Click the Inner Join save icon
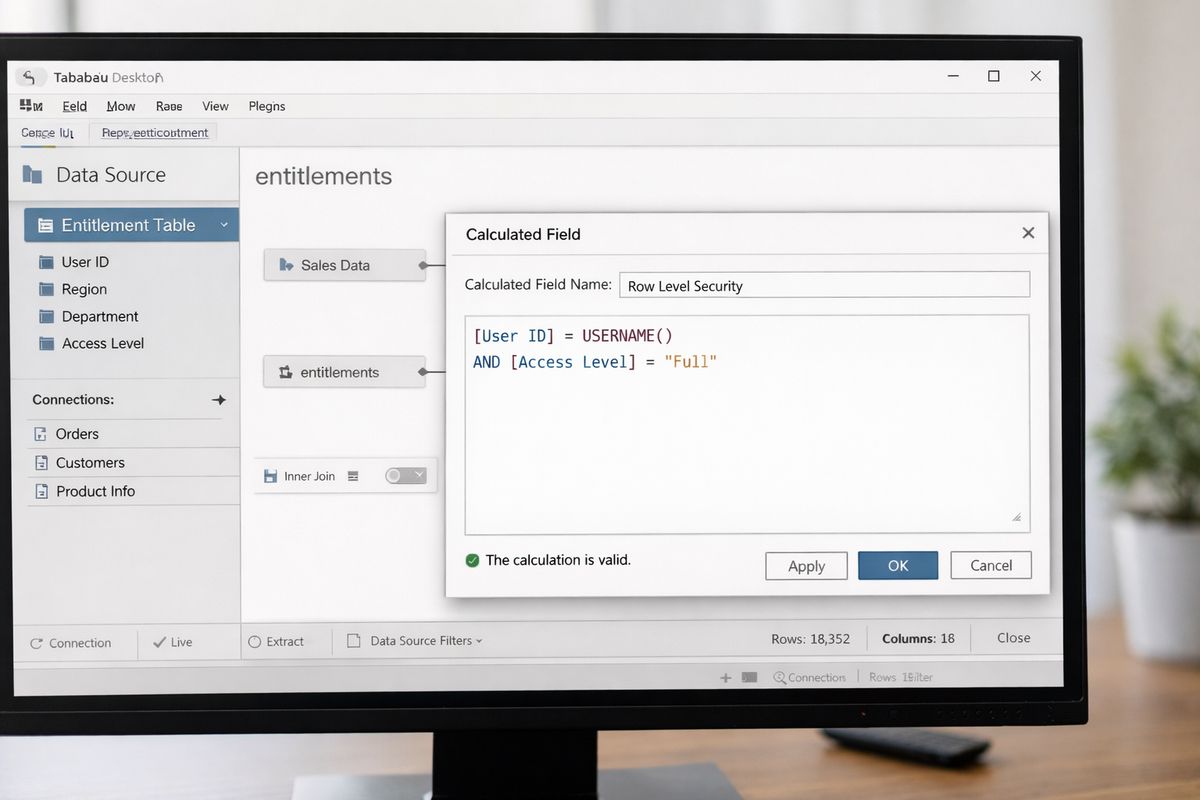 (x=270, y=477)
